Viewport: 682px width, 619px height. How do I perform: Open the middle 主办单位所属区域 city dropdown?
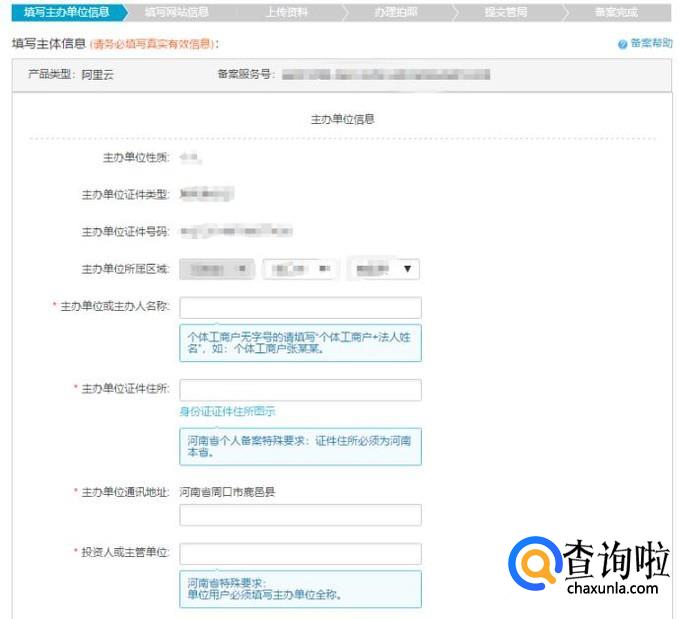(301, 269)
